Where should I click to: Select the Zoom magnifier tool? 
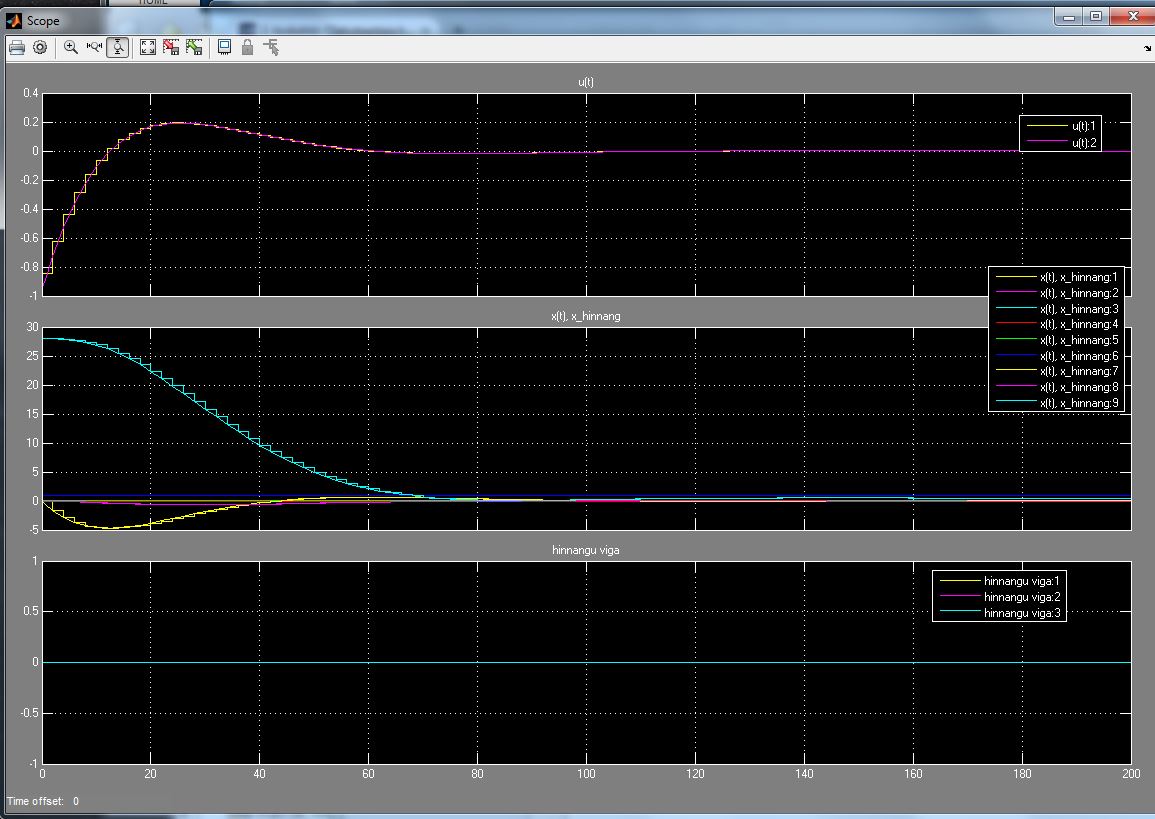click(71, 48)
